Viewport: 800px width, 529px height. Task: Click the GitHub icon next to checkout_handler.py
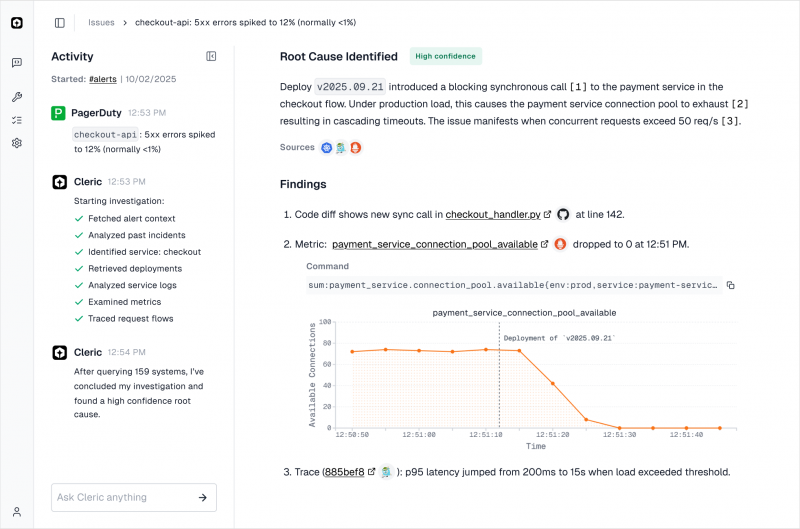click(563, 214)
